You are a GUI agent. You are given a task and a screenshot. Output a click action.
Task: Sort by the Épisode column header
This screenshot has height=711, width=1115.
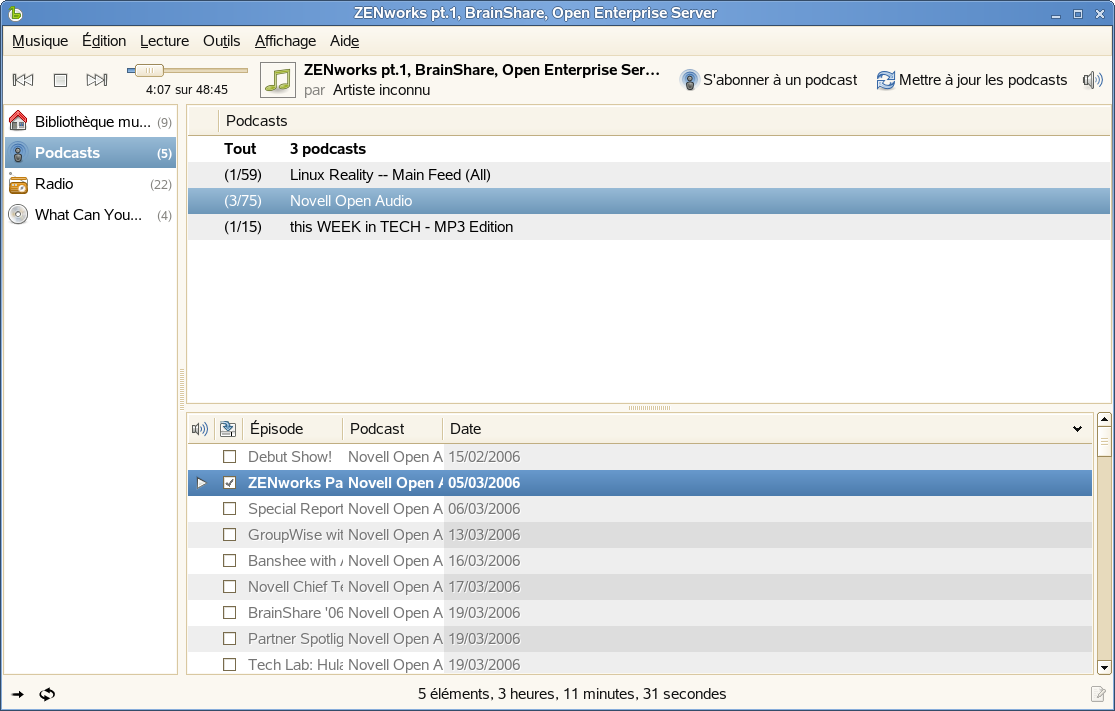point(292,429)
